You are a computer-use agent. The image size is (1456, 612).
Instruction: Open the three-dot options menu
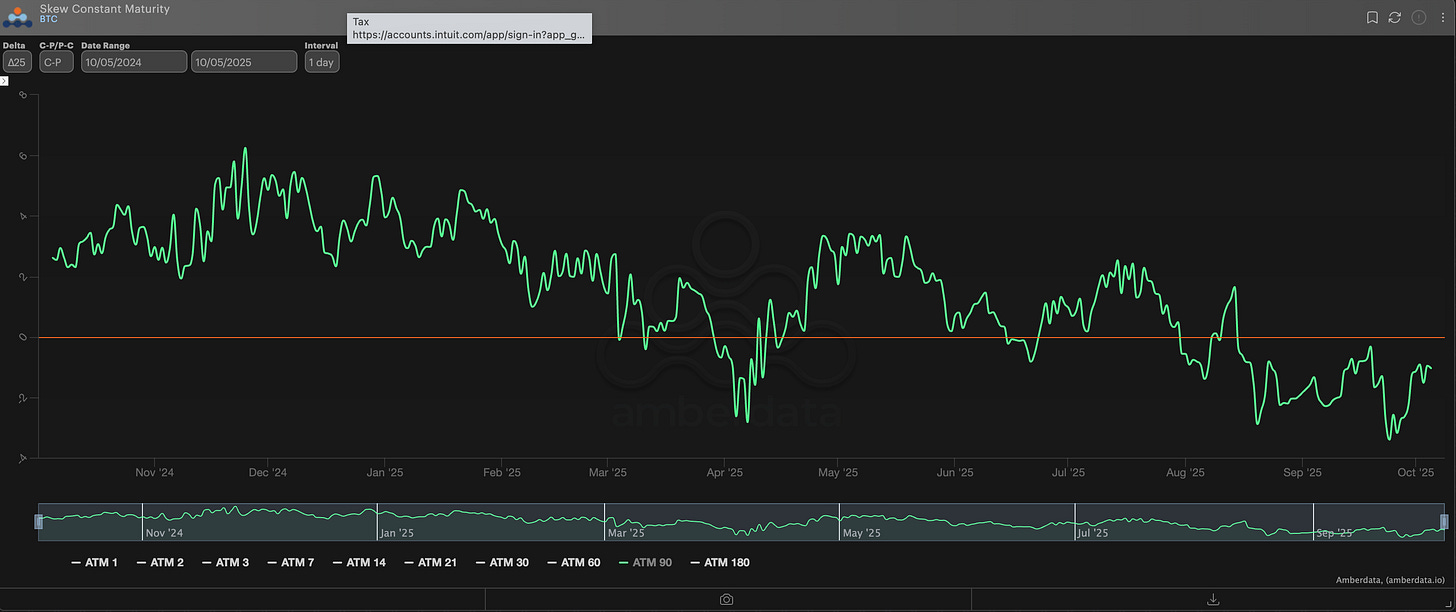(x=1440, y=17)
